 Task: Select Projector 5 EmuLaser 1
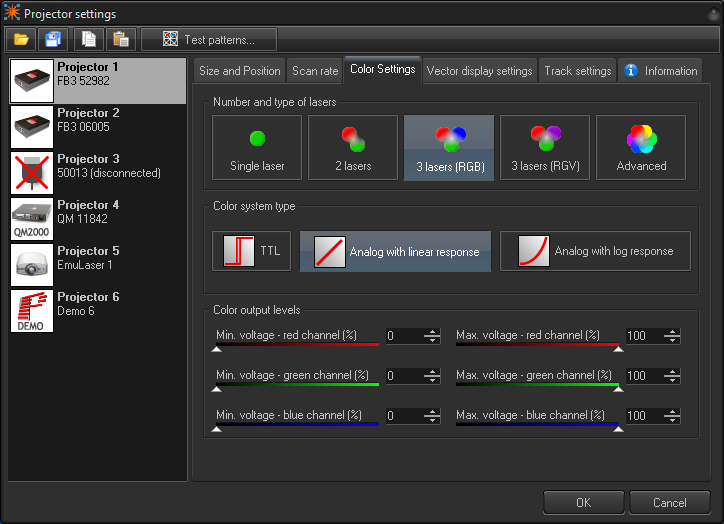(x=98, y=265)
